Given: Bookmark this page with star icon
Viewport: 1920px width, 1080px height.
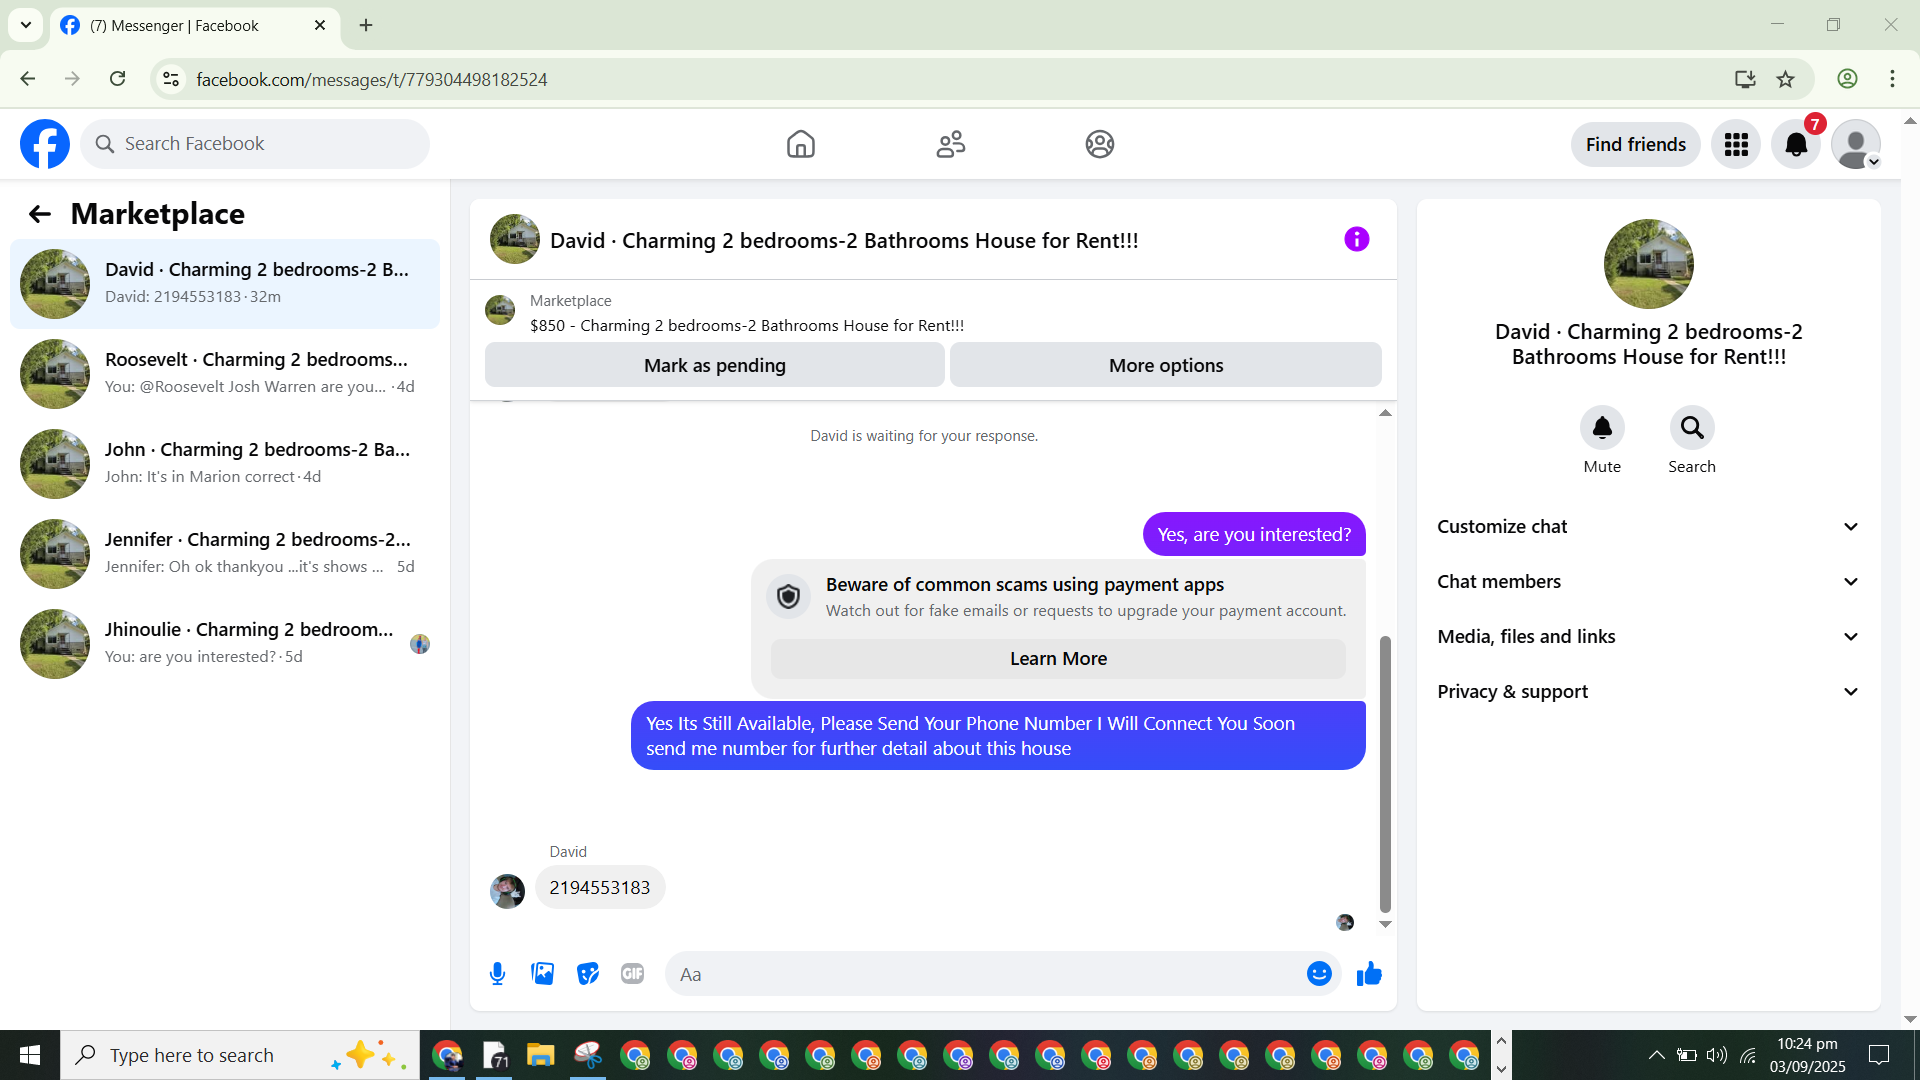Looking at the screenshot, I should pyautogui.click(x=1786, y=79).
